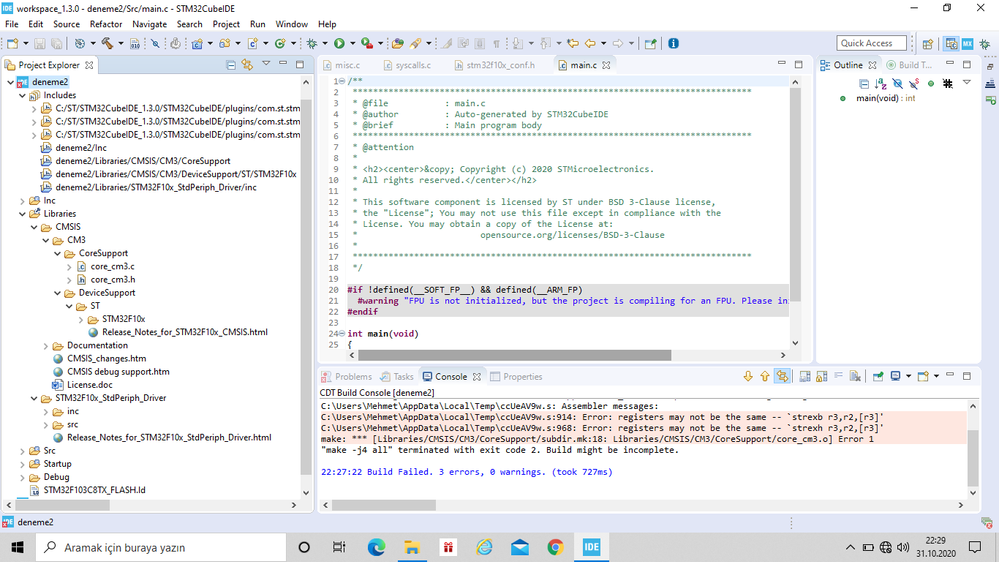Click the Last Edit Location back arrow icon
Viewport: 999px width, 562px height.
(x=573, y=43)
